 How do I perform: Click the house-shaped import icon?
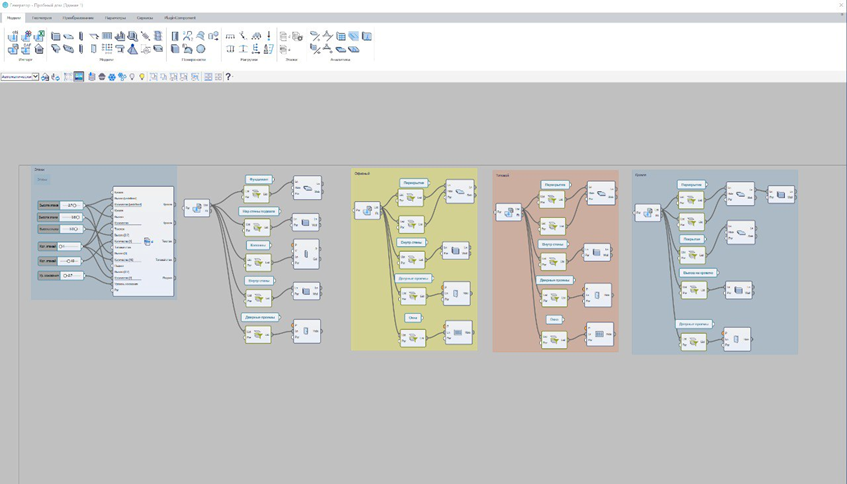tap(39, 49)
